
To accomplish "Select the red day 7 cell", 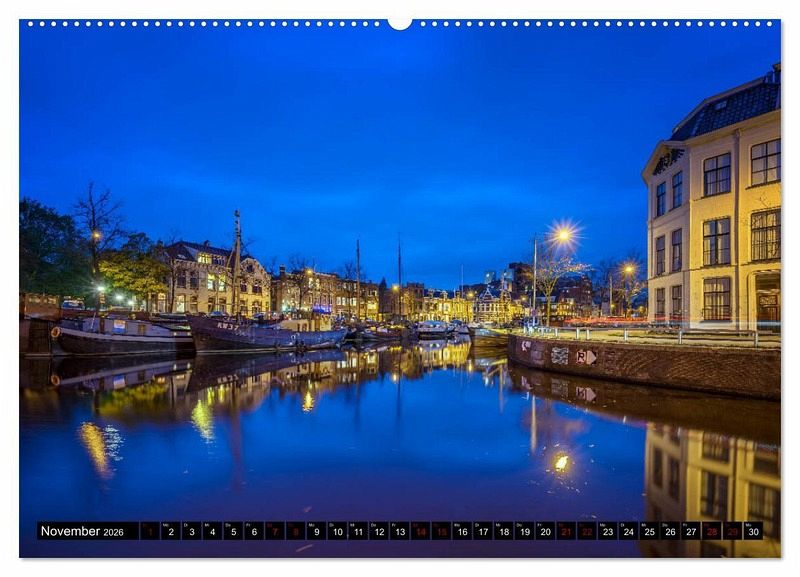I will [275, 531].
